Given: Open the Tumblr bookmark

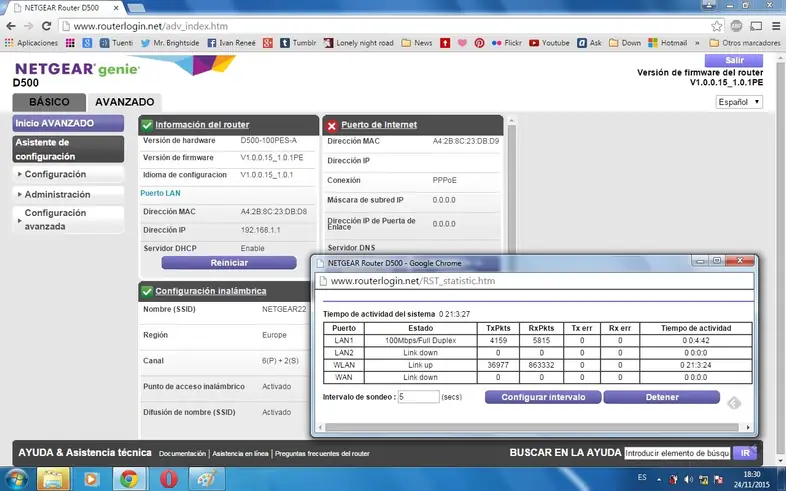Looking at the screenshot, I should (298, 43).
